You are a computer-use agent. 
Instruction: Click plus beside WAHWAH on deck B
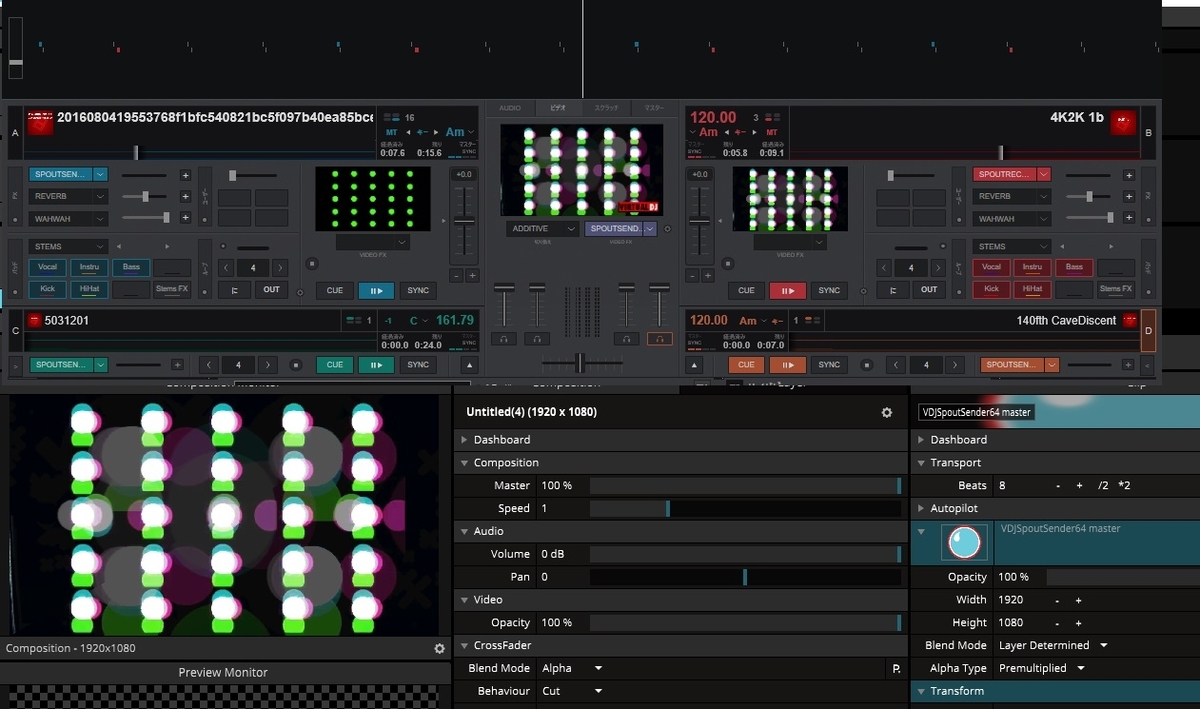(x=1129, y=218)
